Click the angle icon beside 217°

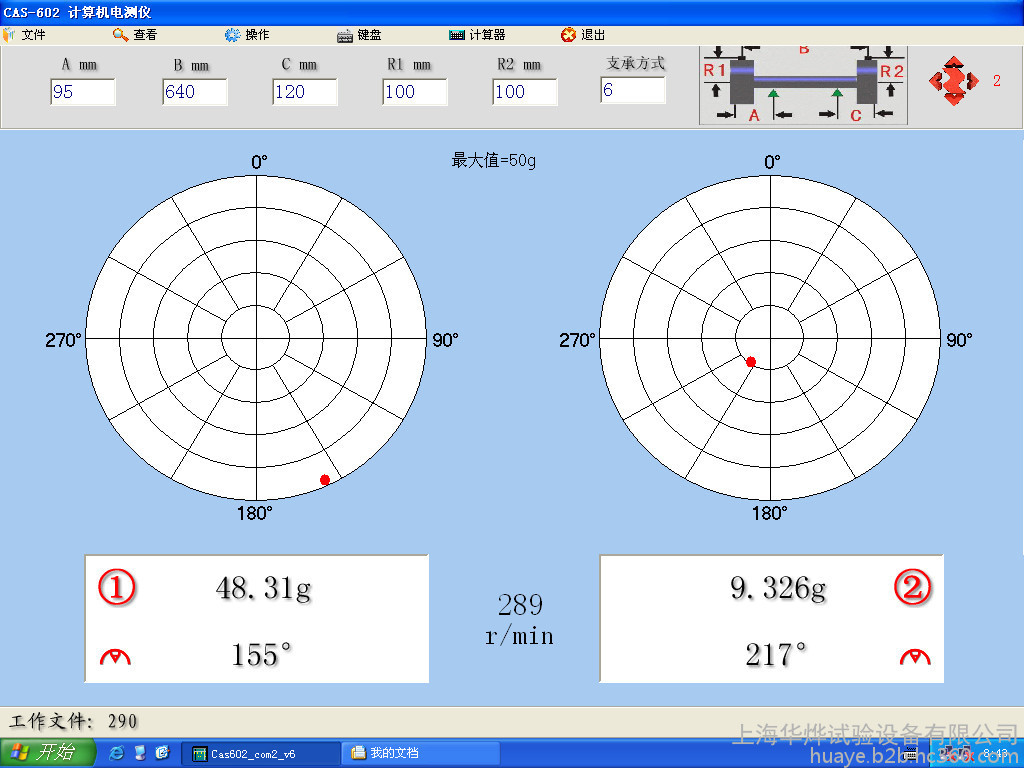coord(914,657)
